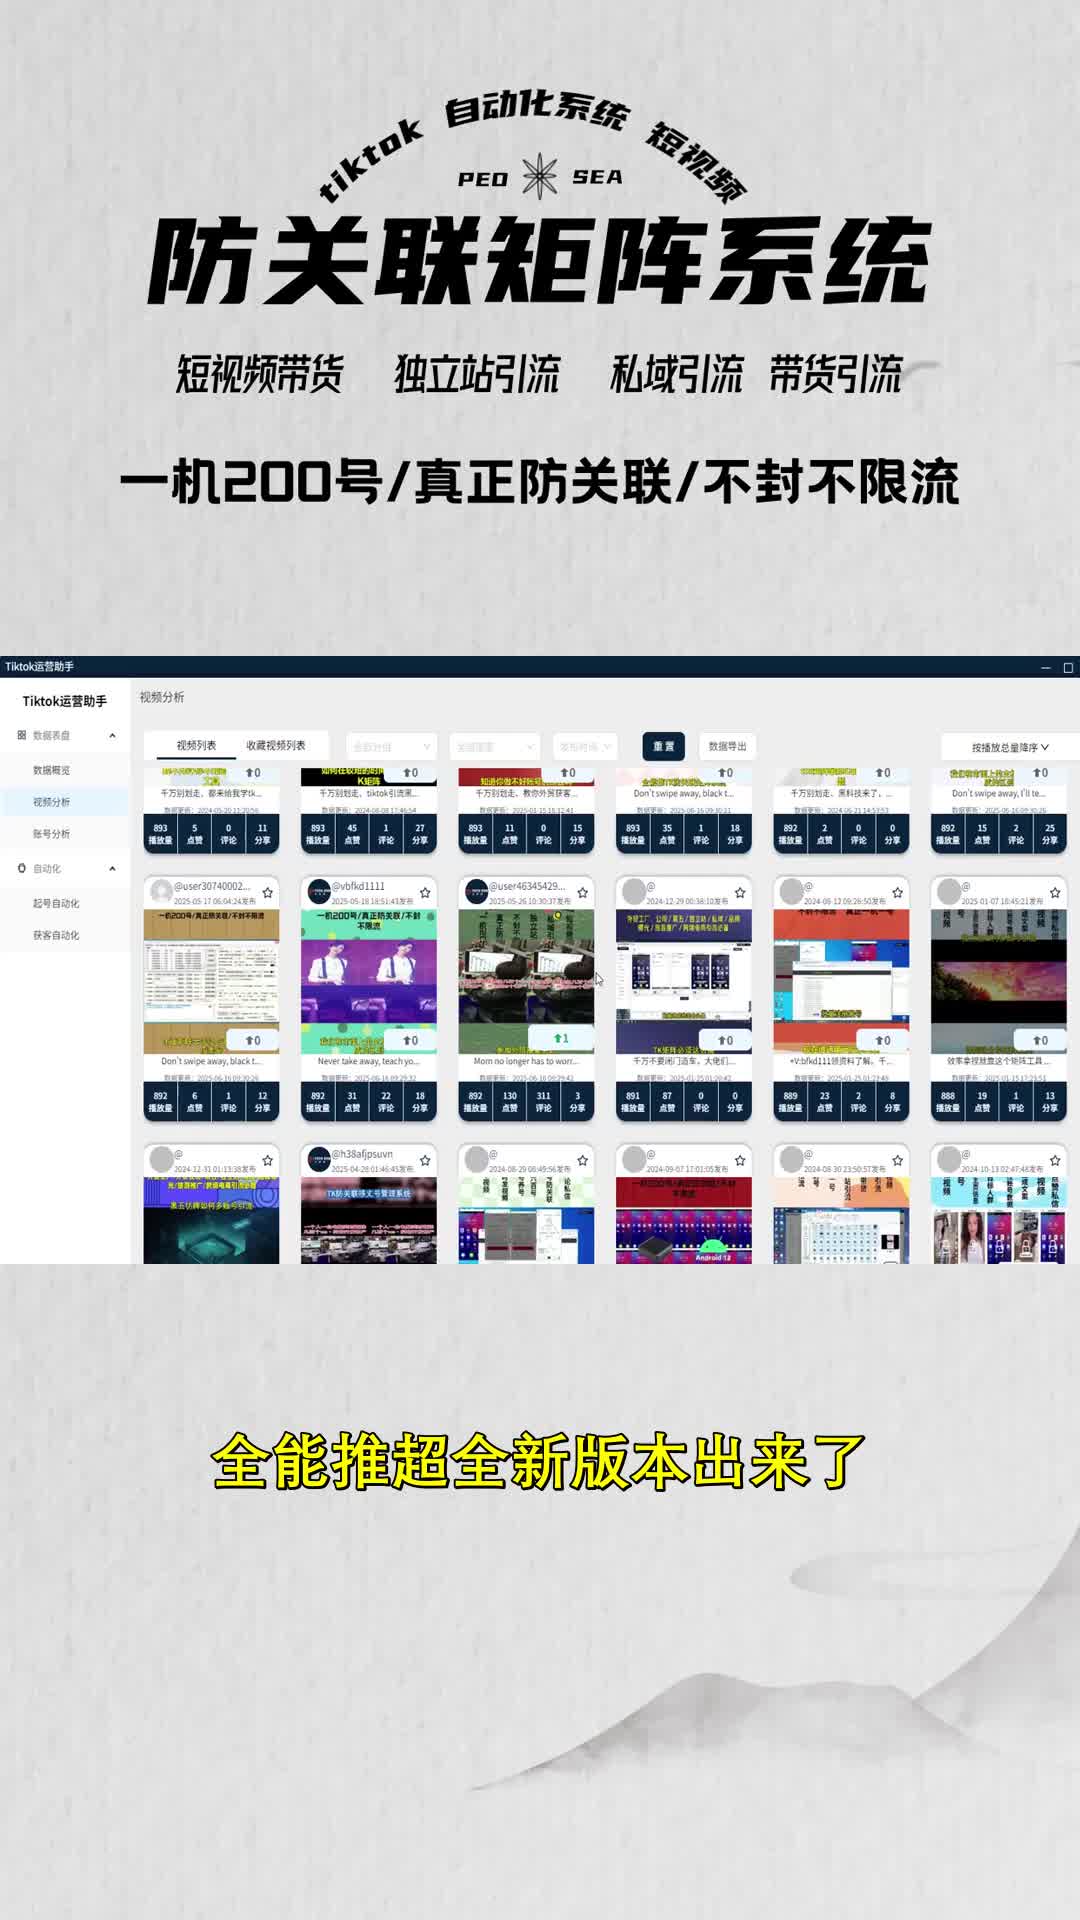Viewport: 1080px width, 1920px height.
Task: Open the @user30740002 video thumbnail
Action: click(211, 981)
